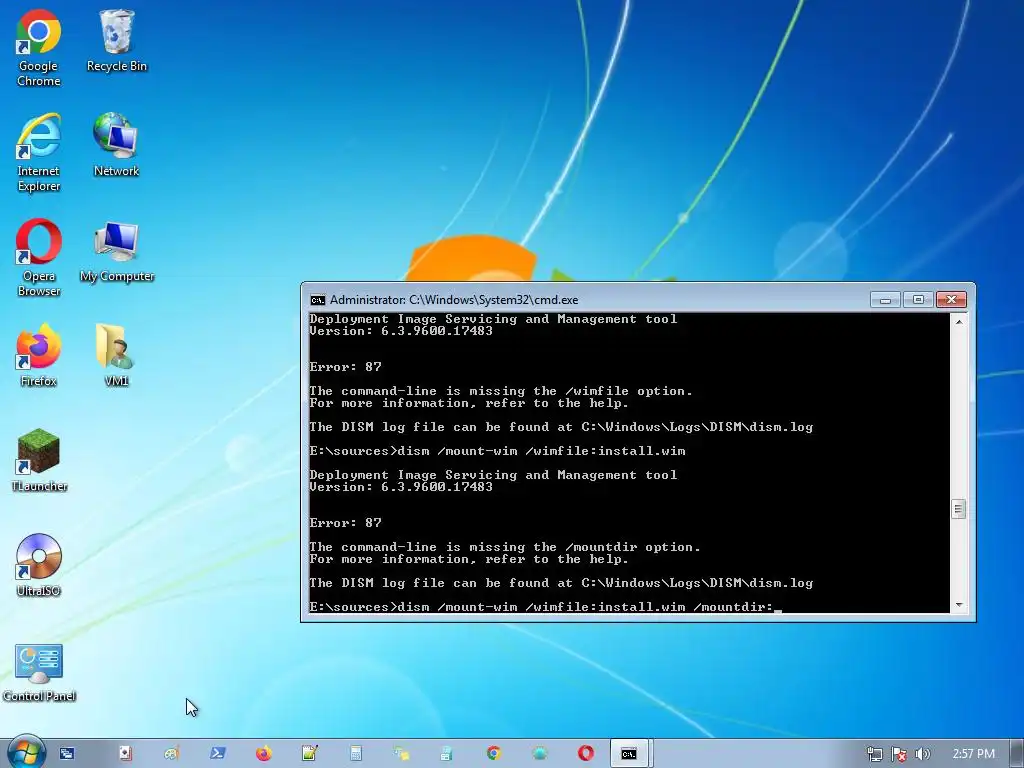Maximize the cmd.exe window
The height and width of the screenshot is (768, 1024).
tap(918, 300)
